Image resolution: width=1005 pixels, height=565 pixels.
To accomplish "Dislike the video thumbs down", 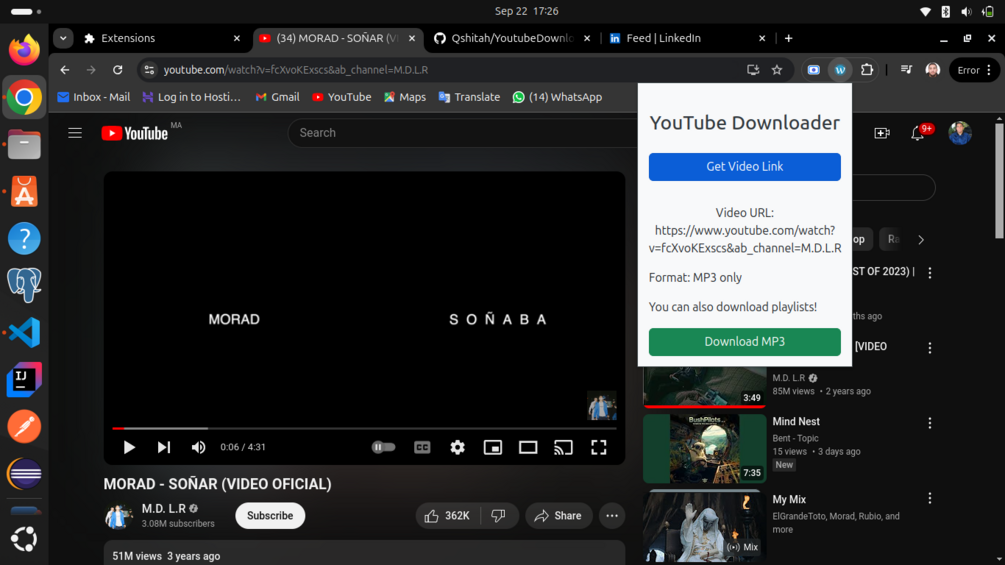I will coord(499,516).
